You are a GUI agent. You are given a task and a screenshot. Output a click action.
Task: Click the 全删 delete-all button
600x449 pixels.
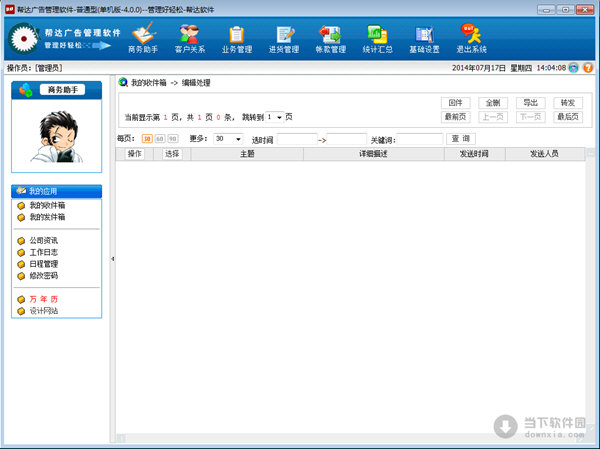(493, 103)
